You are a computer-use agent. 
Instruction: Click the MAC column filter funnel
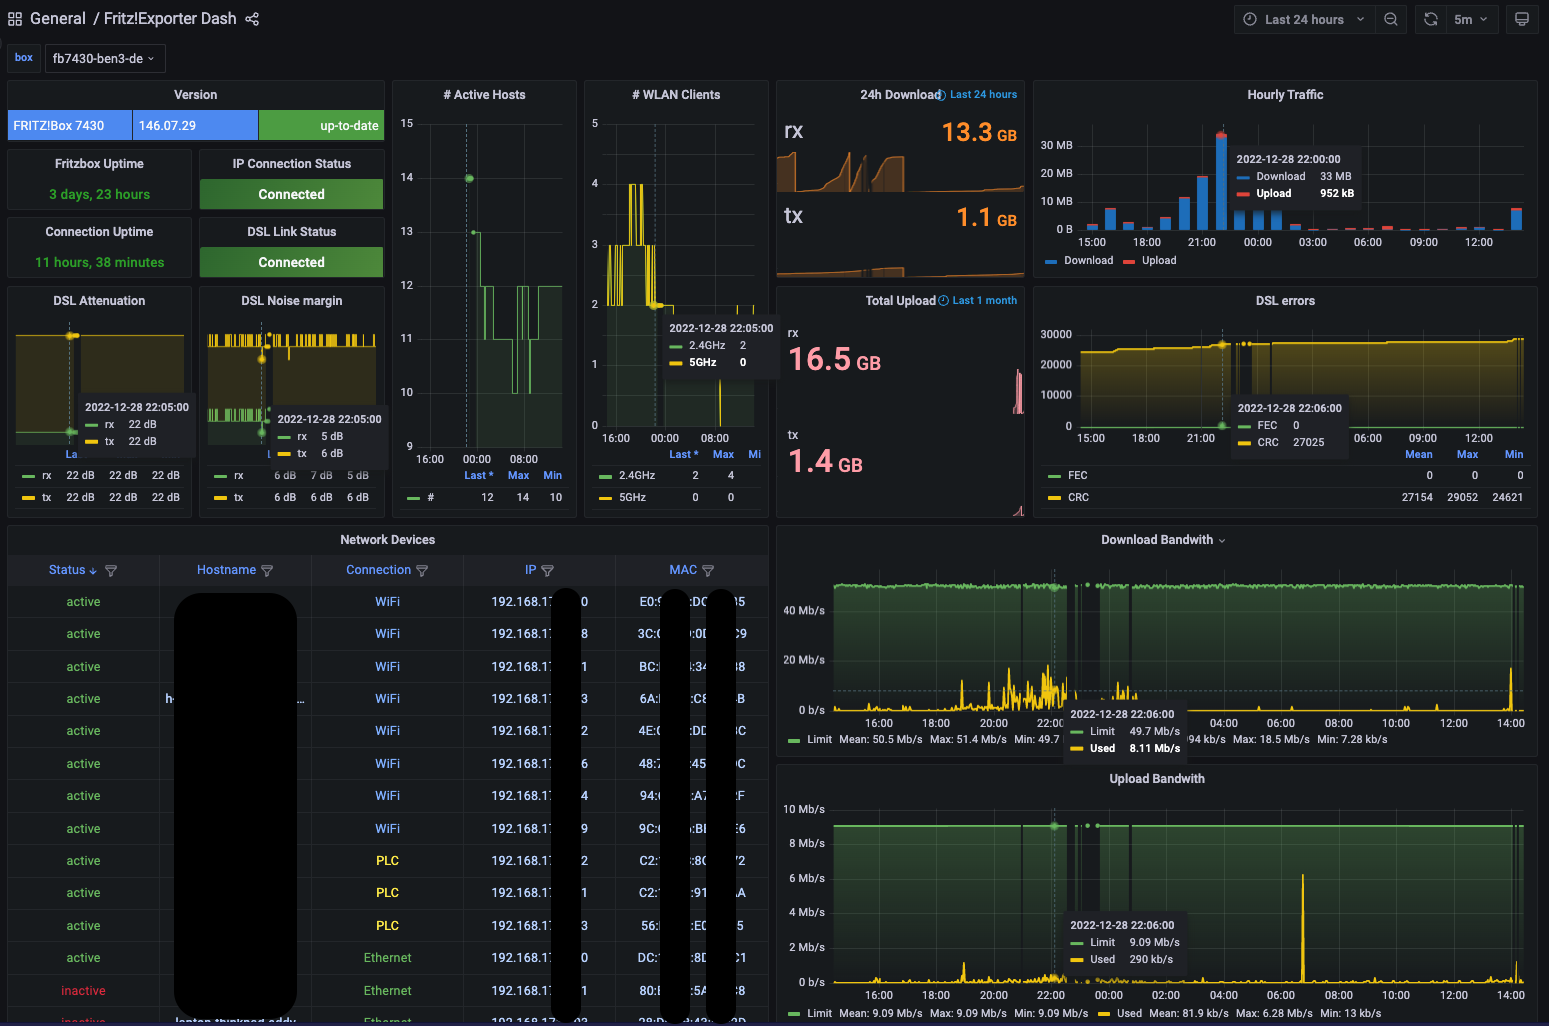click(x=708, y=571)
